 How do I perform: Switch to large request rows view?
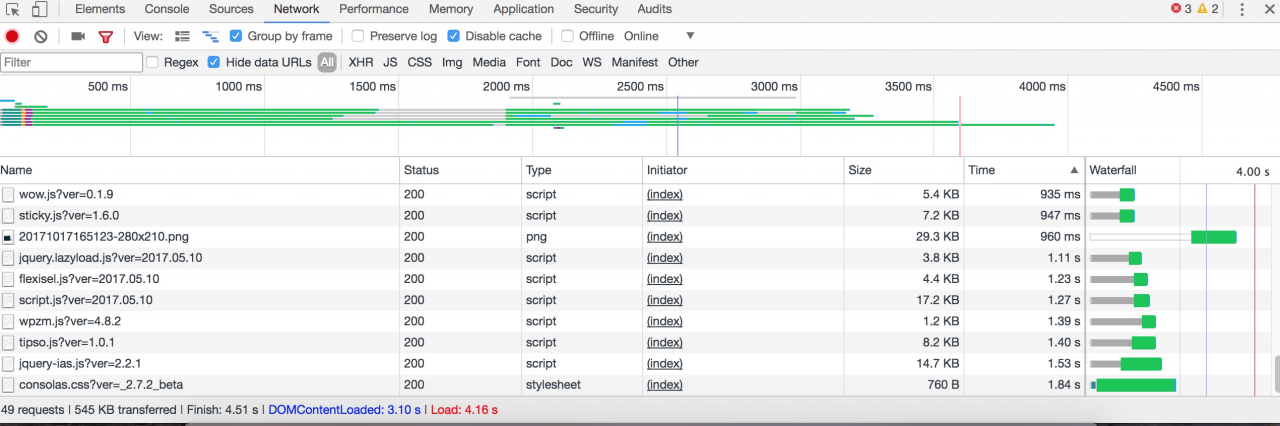(x=182, y=36)
